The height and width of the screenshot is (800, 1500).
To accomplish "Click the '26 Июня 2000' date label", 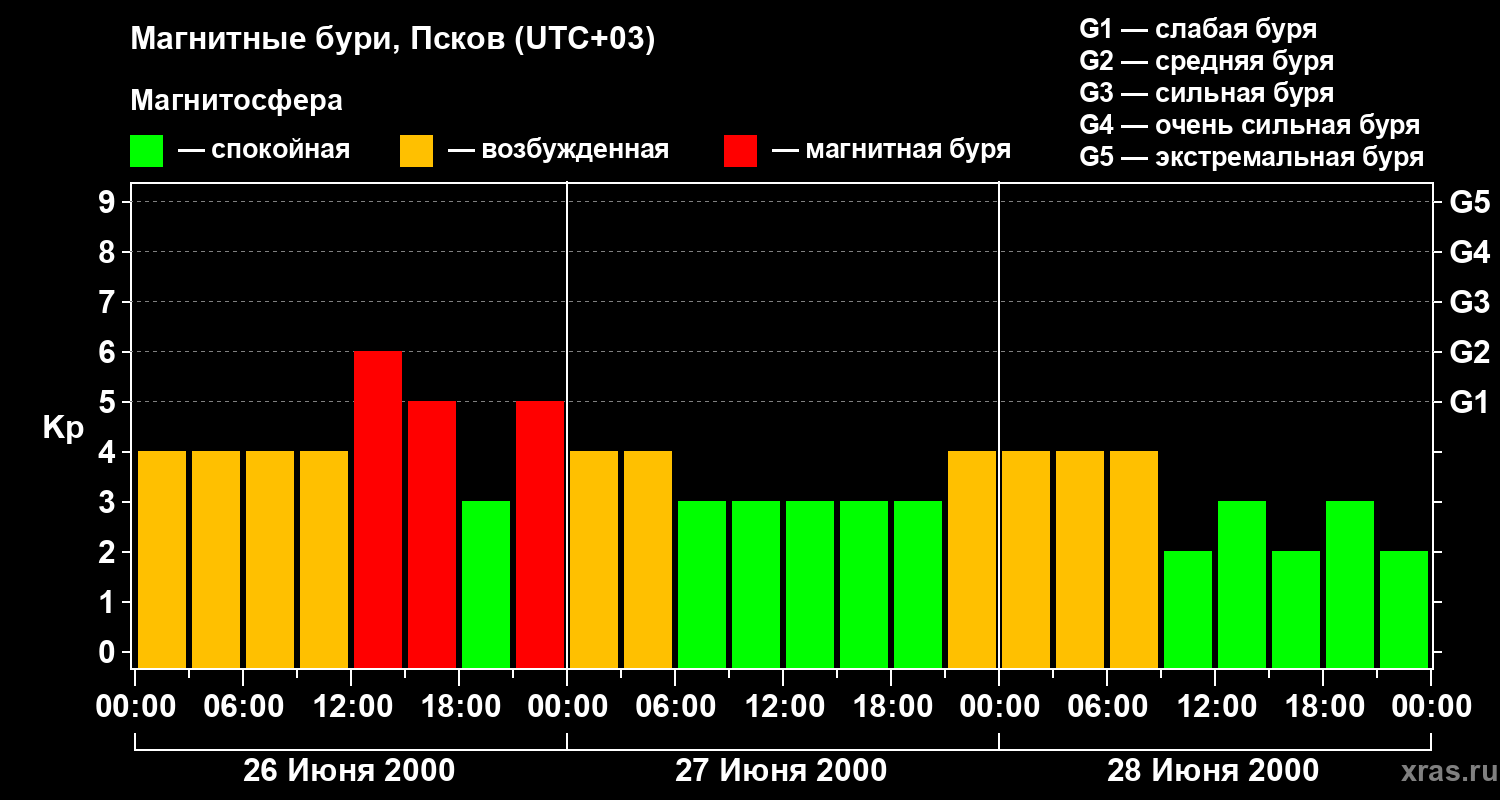I will coord(349,771).
